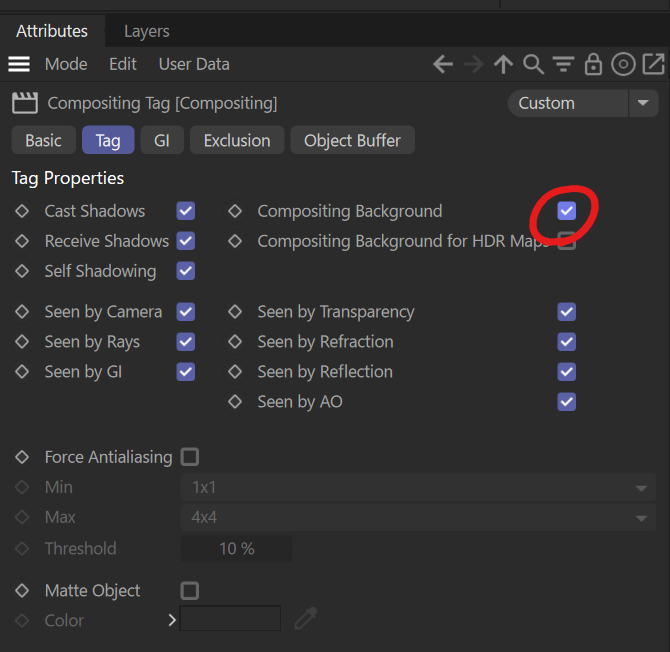This screenshot has width=670, height=652.
Task: Switch to the Layers tab
Action: tap(146, 31)
